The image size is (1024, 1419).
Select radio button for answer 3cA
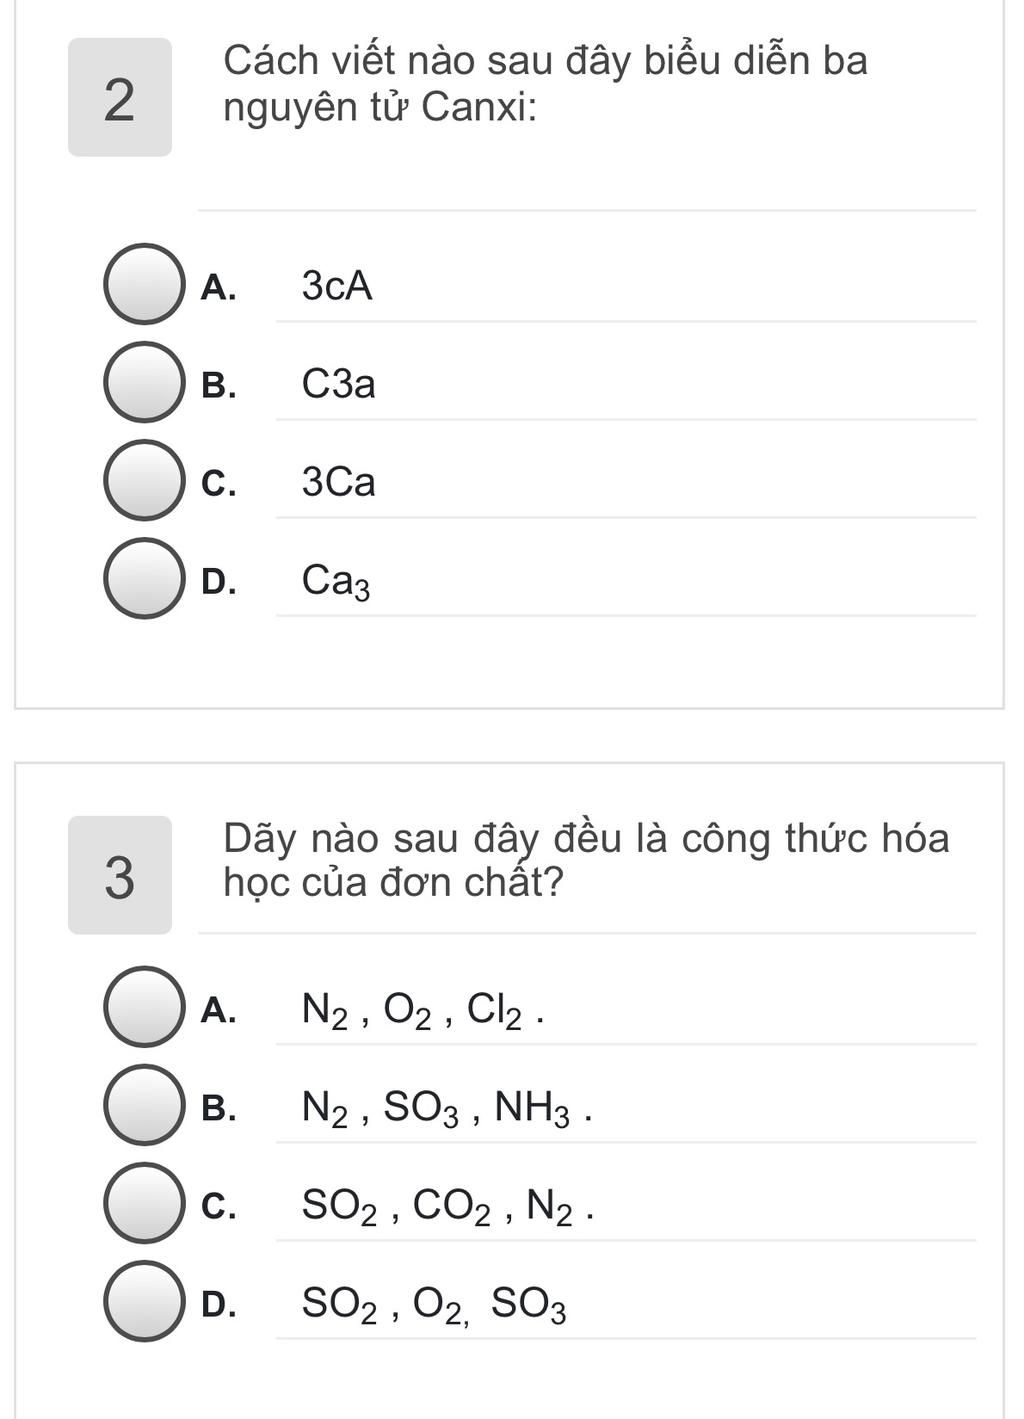(x=144, y=284)
